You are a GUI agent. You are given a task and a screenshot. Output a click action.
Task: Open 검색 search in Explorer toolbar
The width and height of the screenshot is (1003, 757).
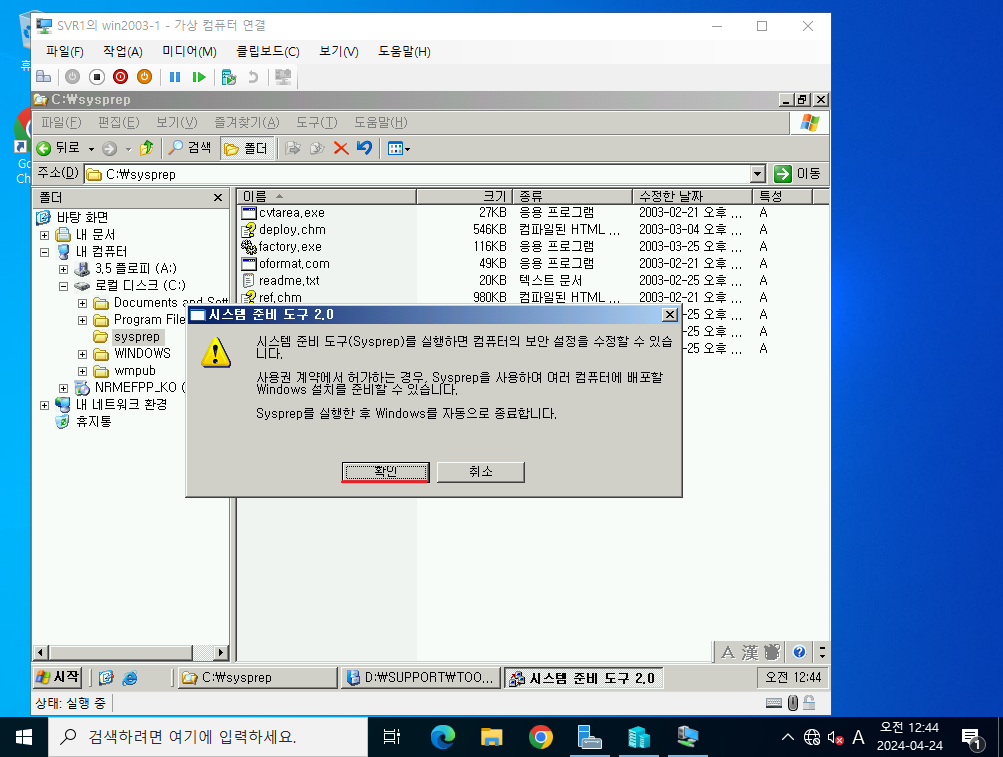tap(189, 148)
